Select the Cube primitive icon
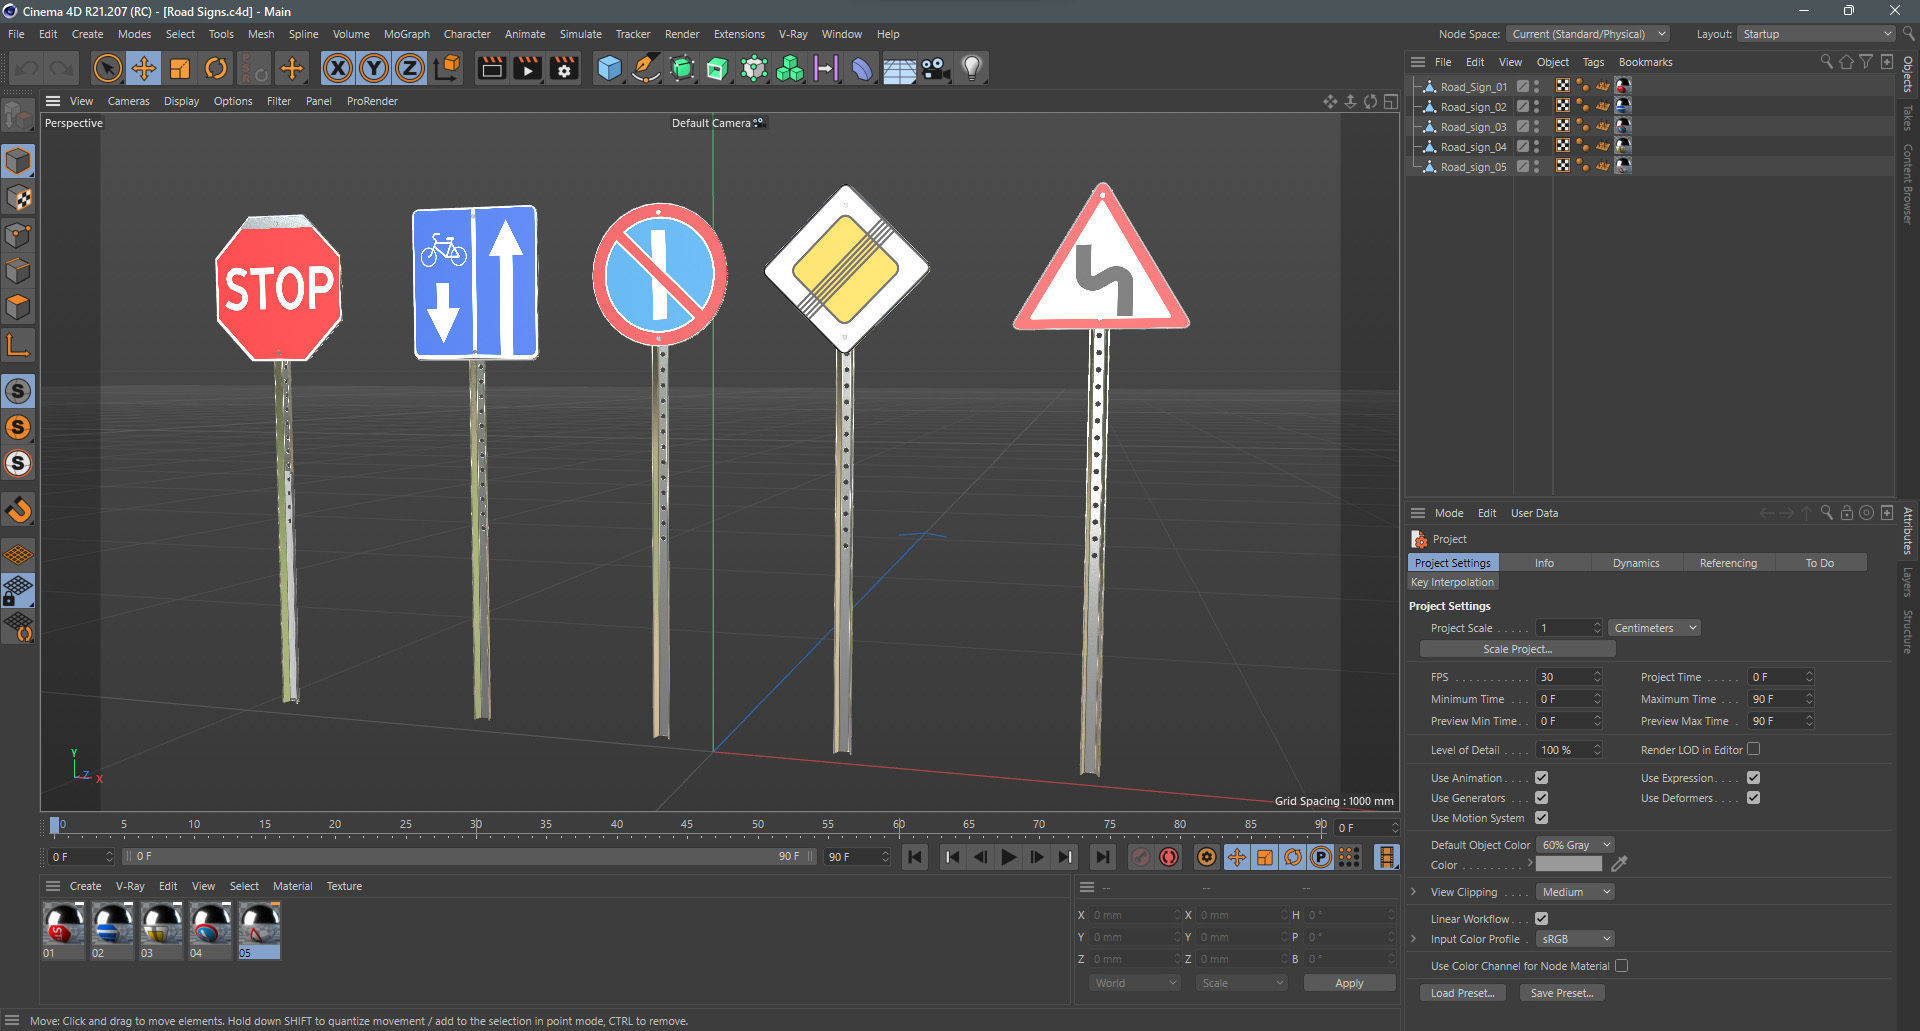1920x1031 pixels. point(609,68)
